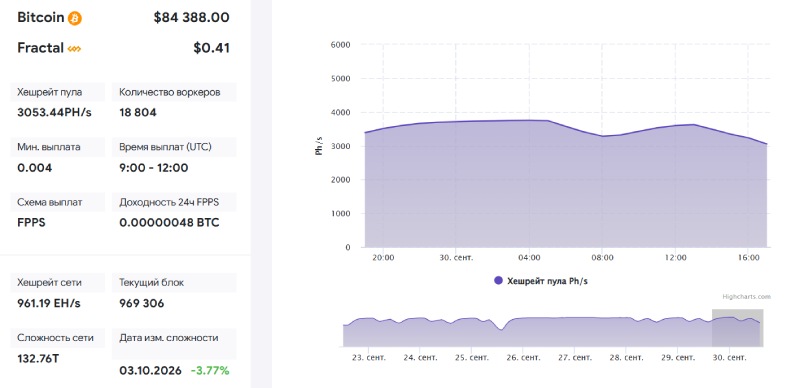Click the difficulty value 132.76T
This screenshot has width=800, height=388.
point(38,359)
